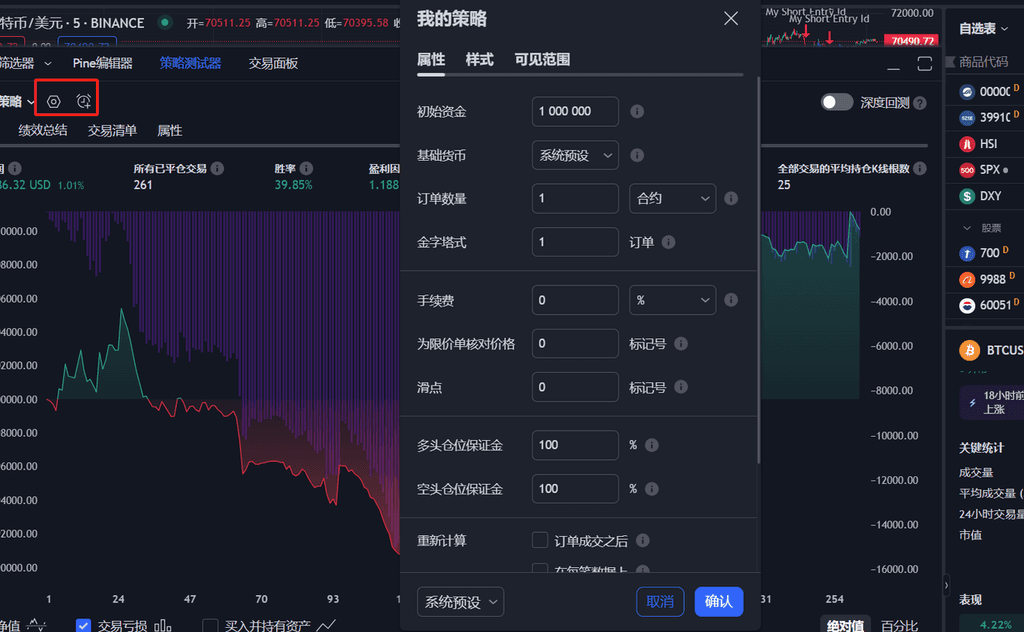
Task: Enable 订单成交之后 checkbox
Action: pyautogui.click(x=540, y=541)
